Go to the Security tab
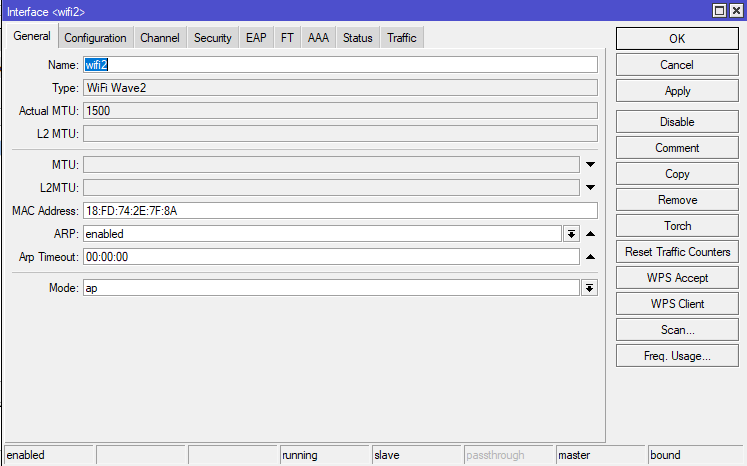Screen dimensions: 747x466 (x=212, y=38)
